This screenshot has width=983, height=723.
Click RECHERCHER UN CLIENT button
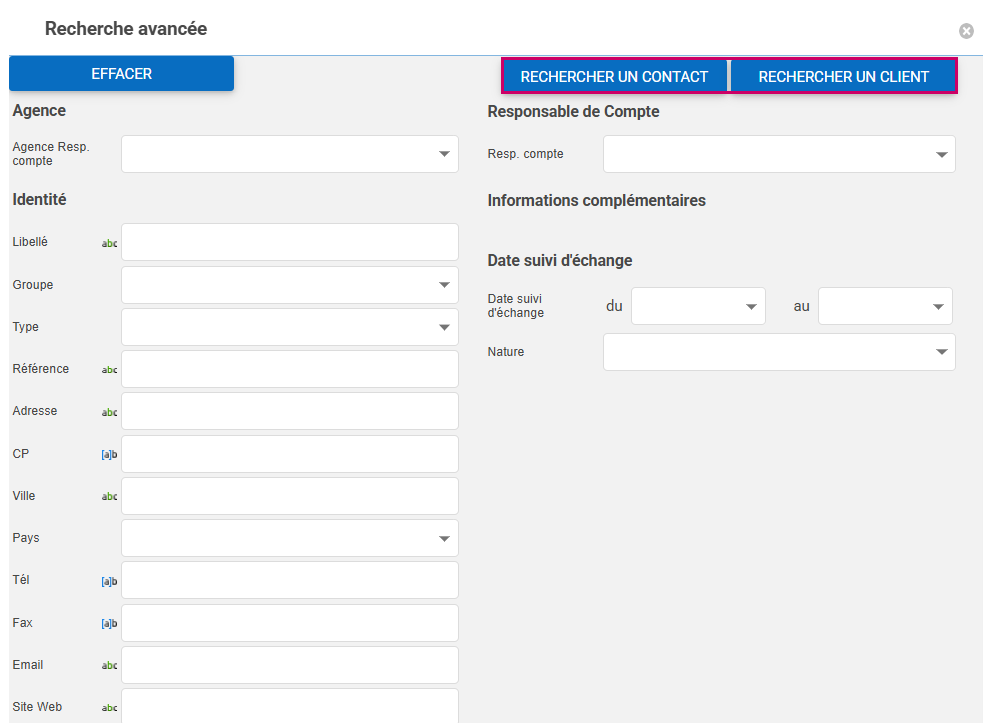[843, 77]
